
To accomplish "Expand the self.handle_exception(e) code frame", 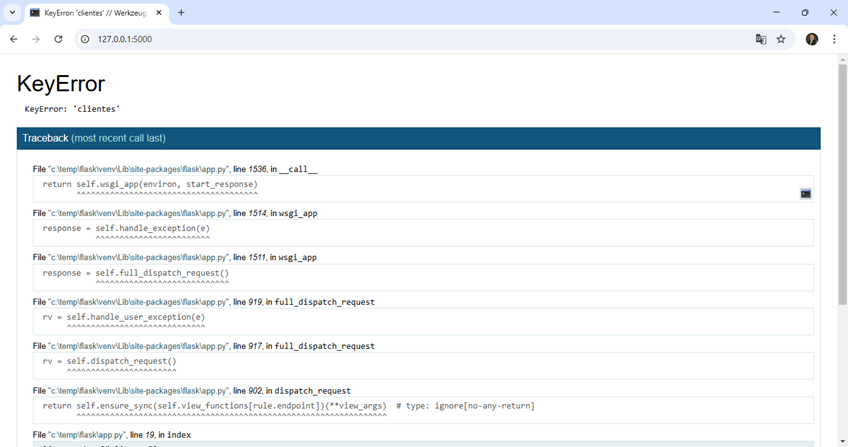I will (126, 228).
